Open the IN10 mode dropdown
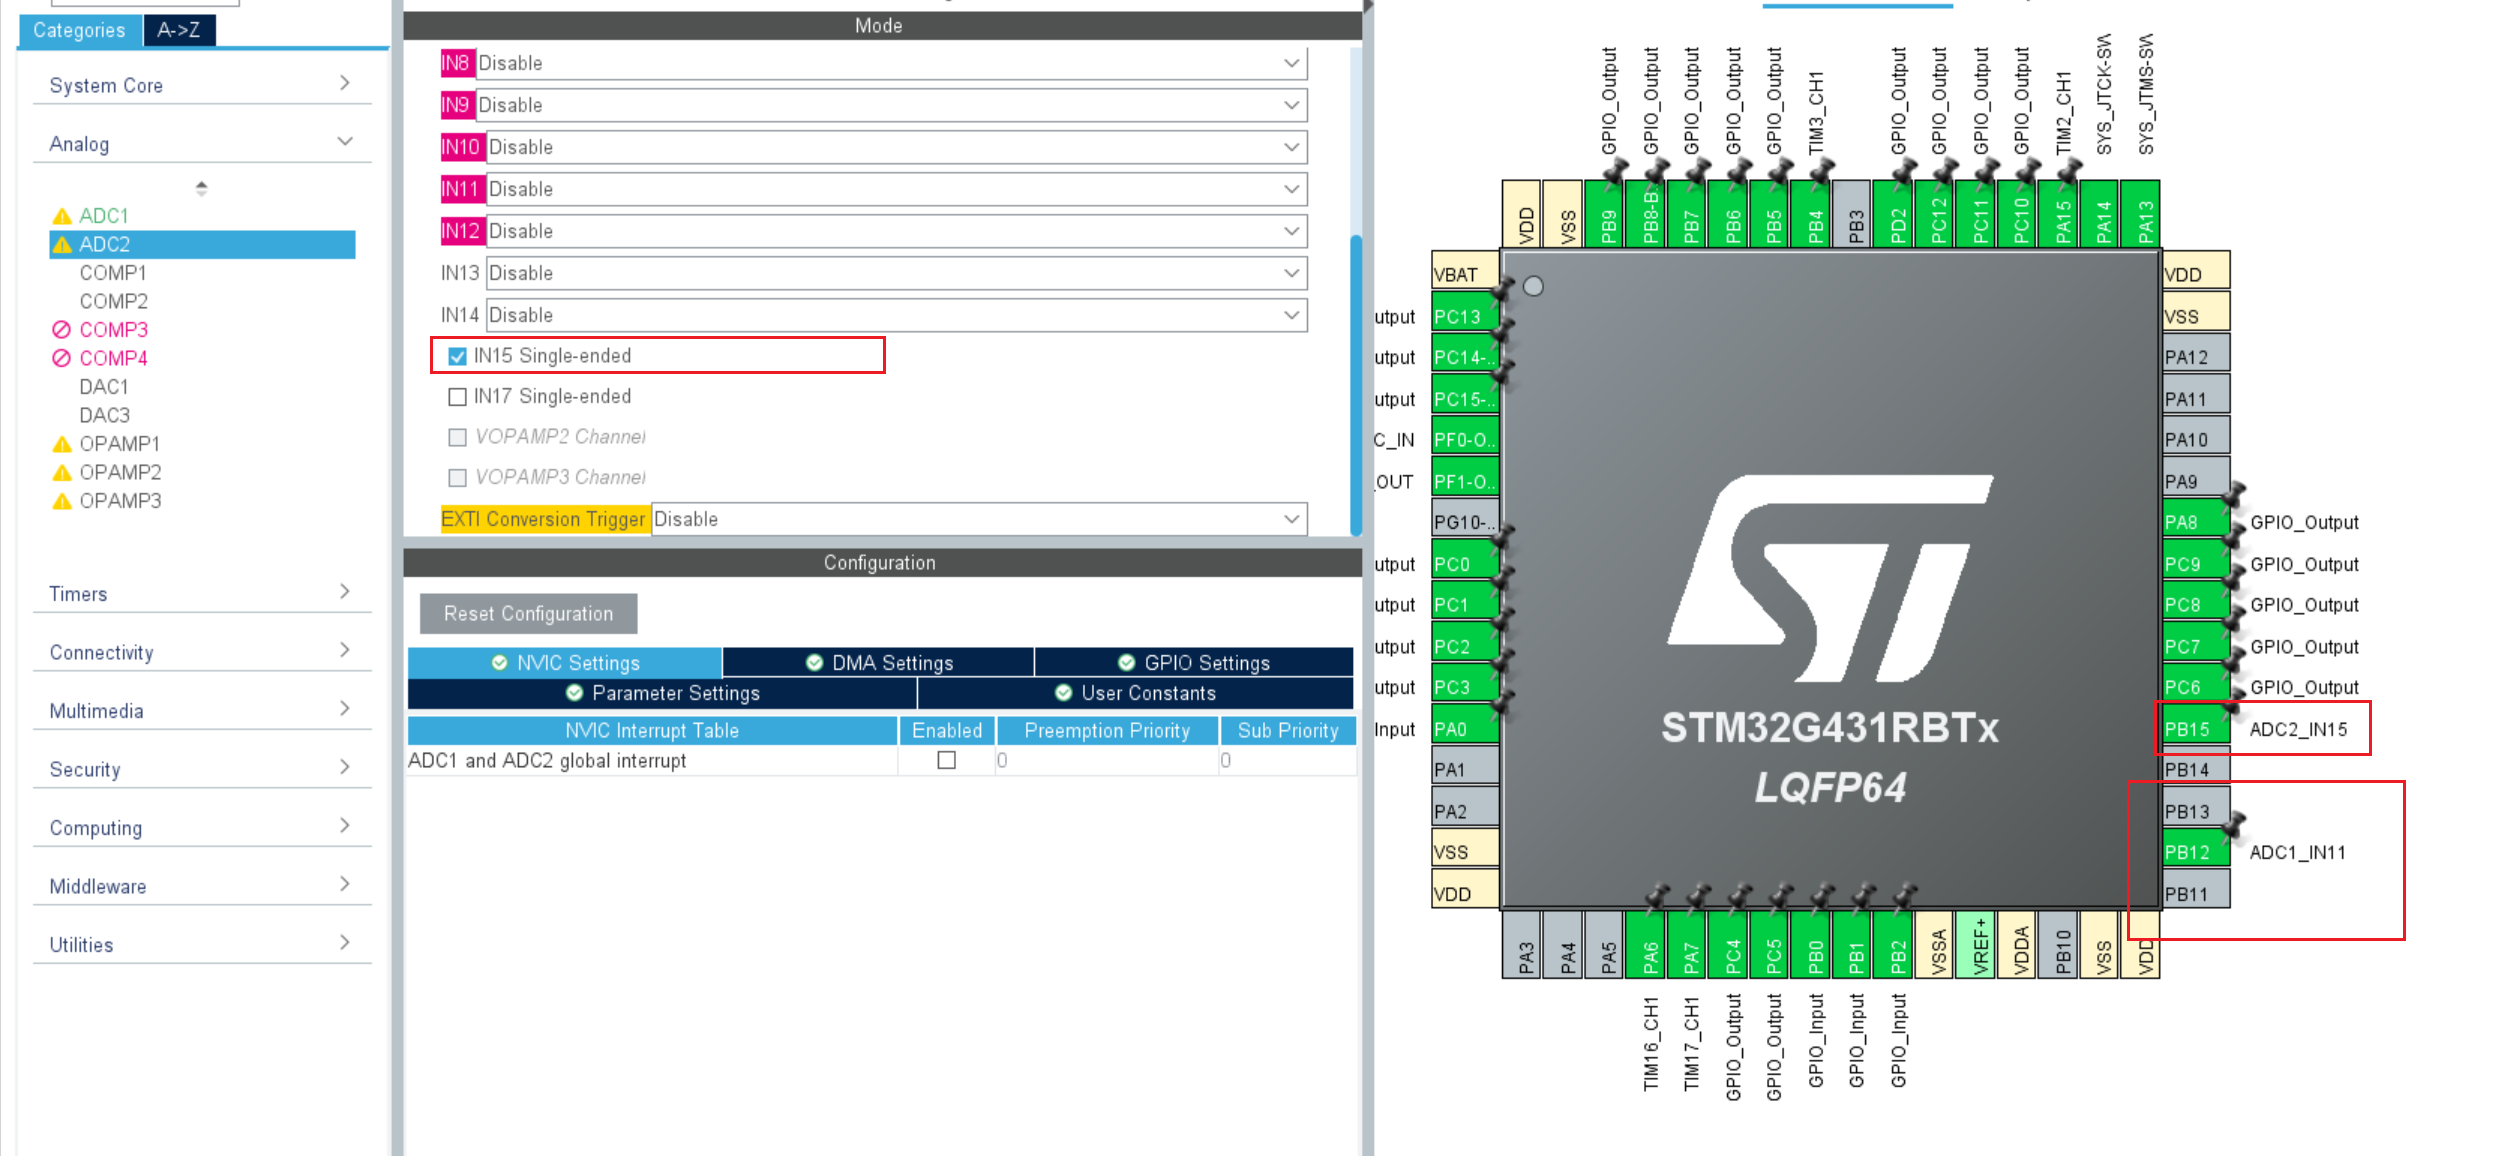Image resolution: width=2494 pixels, height=1156 pixels. coord(897,148)
